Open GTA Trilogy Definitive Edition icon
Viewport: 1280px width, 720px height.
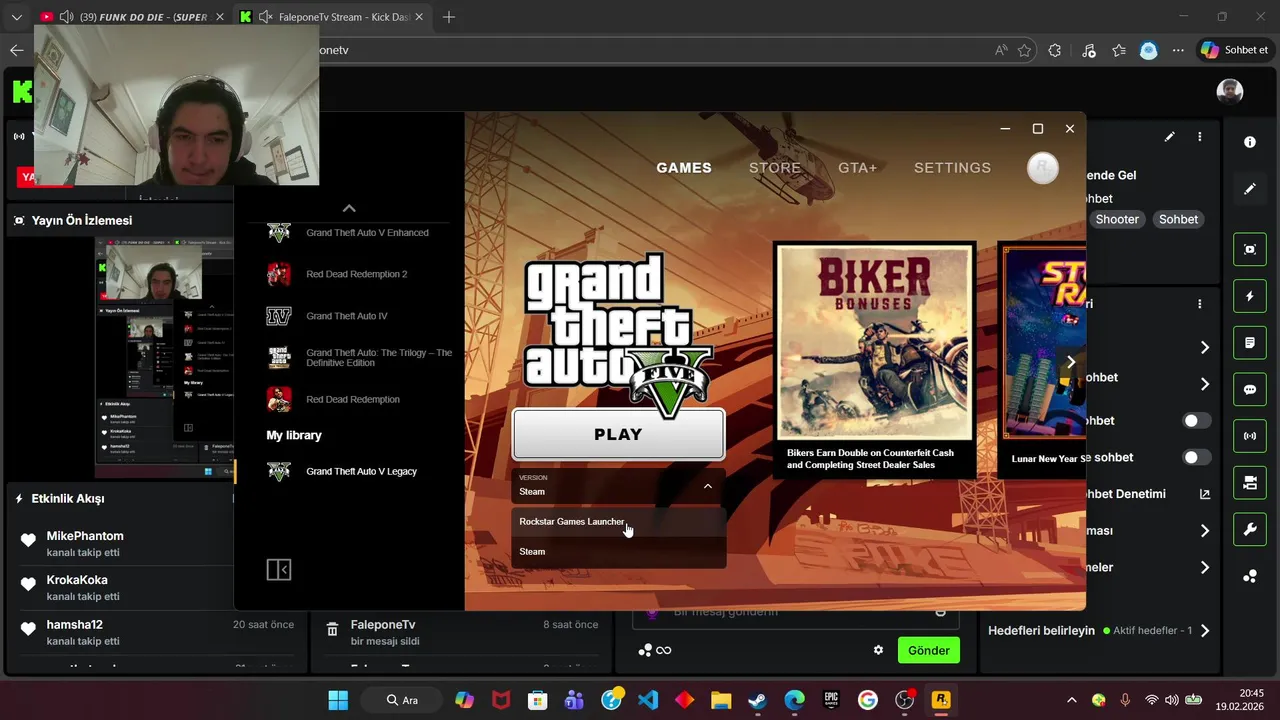coord(278,358)
